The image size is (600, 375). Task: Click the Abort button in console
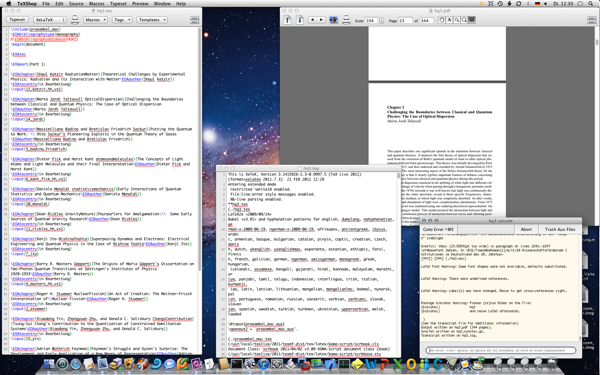point(526,229)
